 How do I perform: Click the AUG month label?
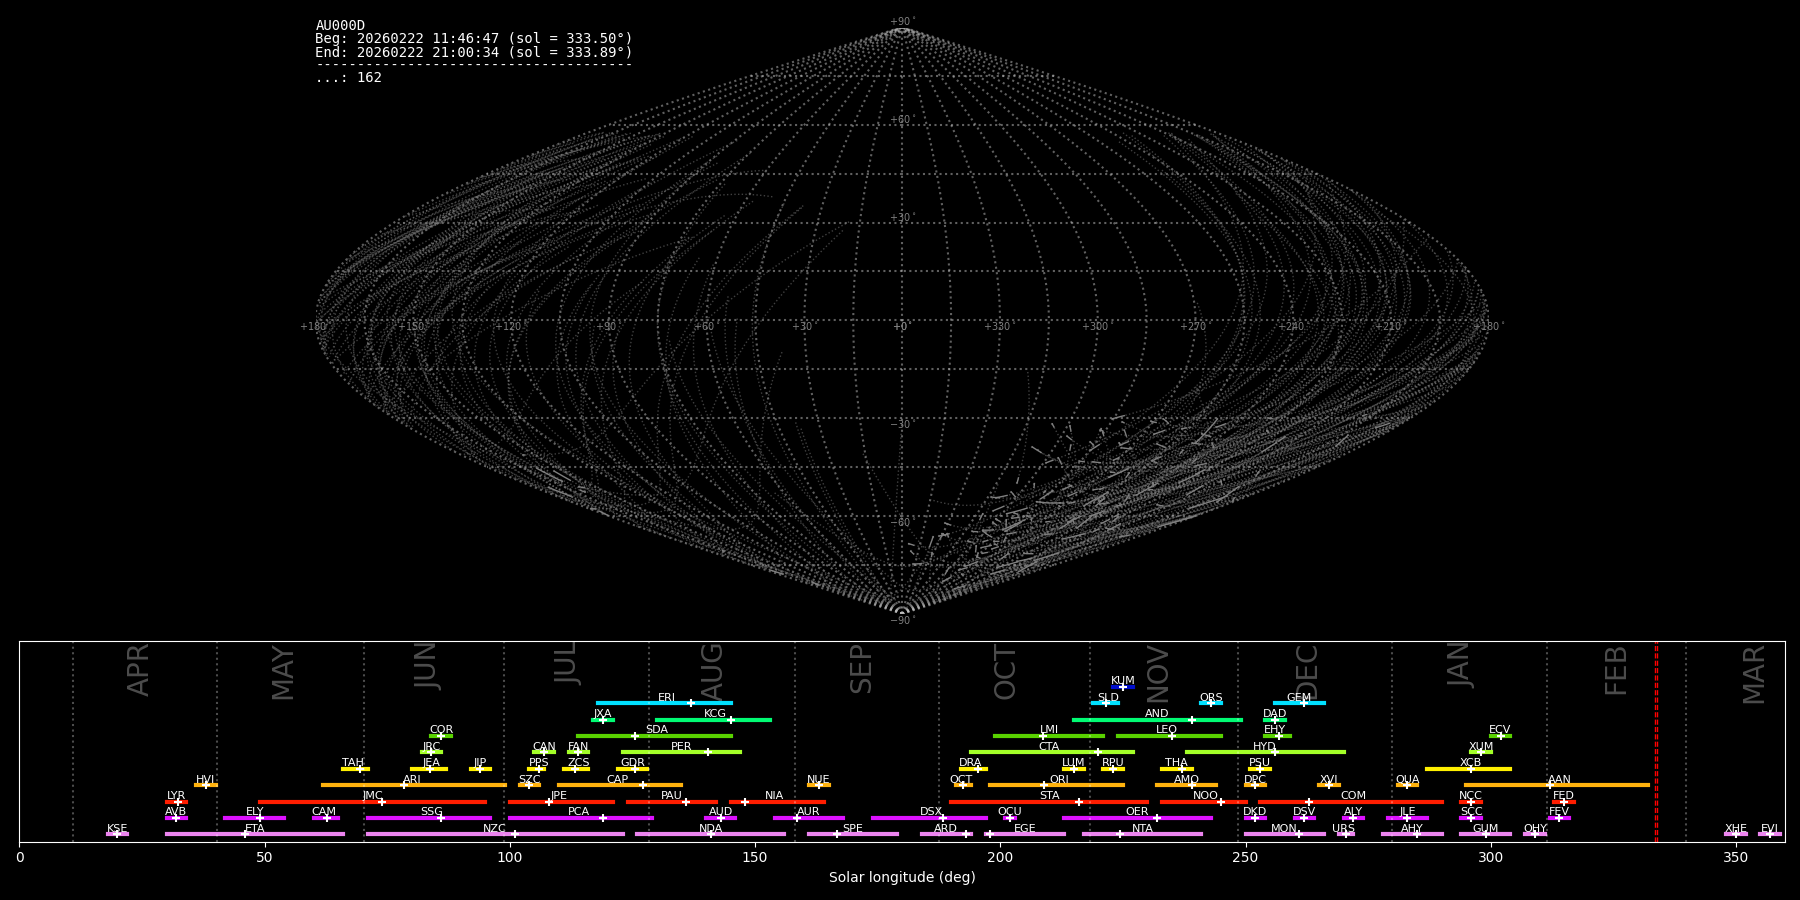(711, 673)
